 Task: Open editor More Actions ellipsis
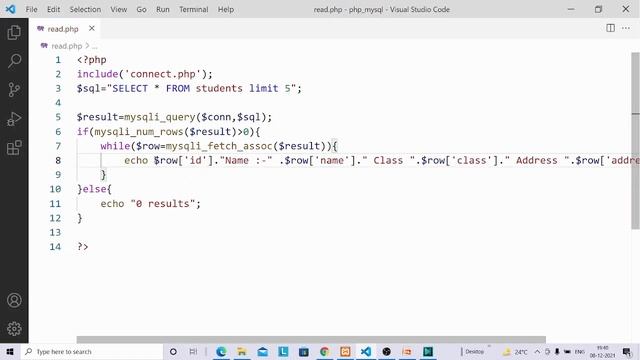(x=626, y=28)
